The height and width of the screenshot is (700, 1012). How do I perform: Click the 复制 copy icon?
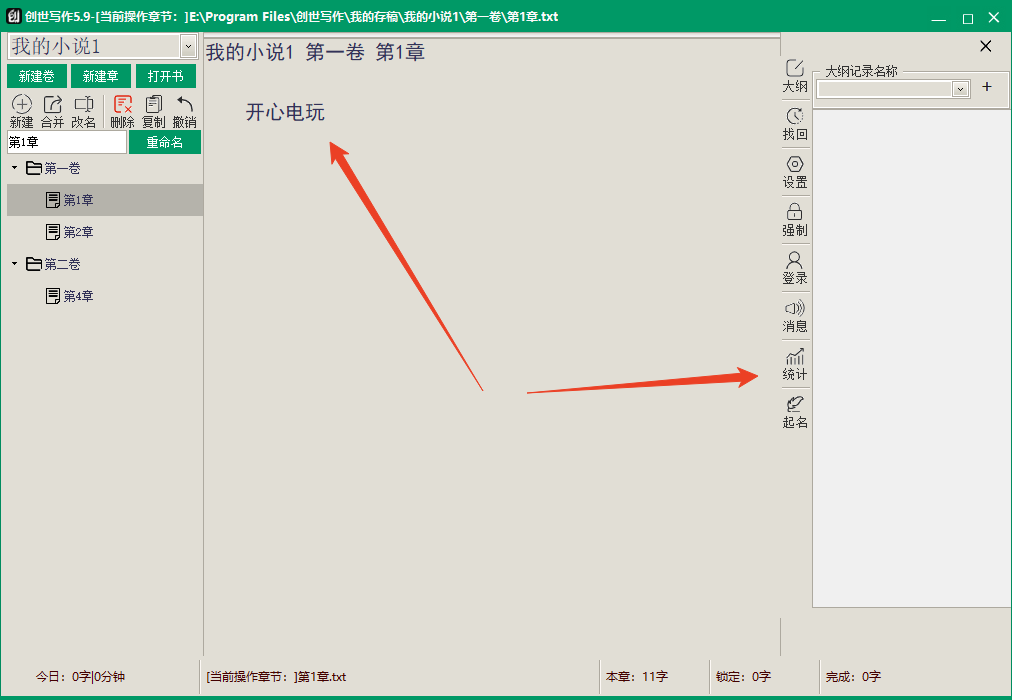pos(153,105)
